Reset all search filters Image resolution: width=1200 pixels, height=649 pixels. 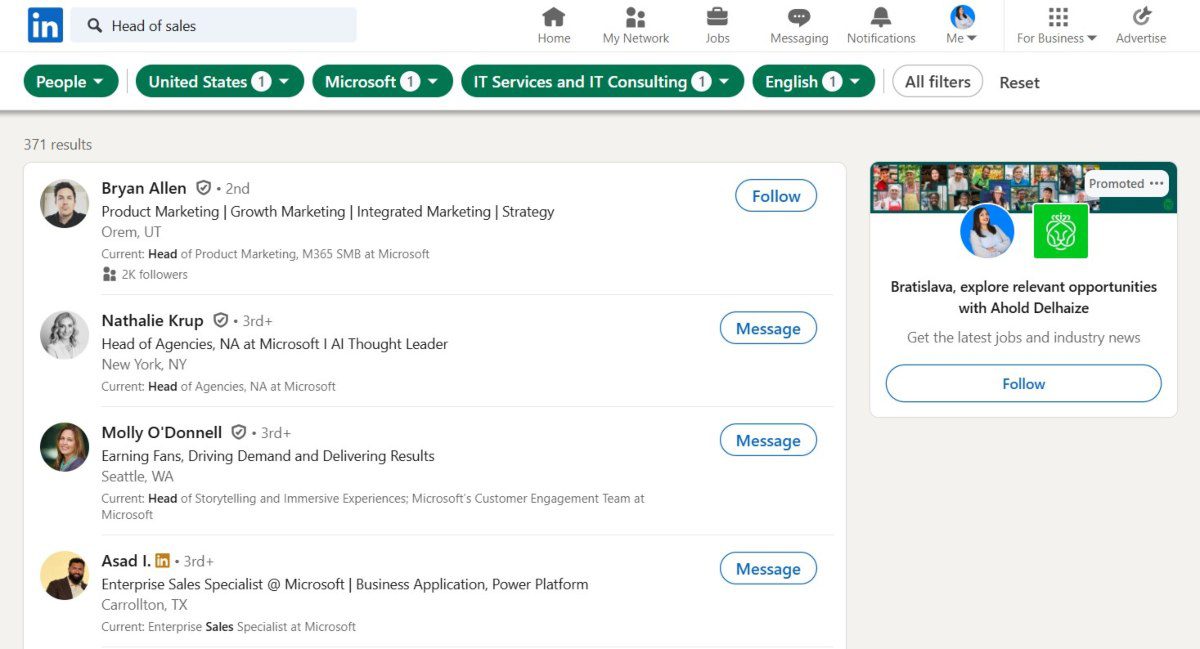(1019, 83)
